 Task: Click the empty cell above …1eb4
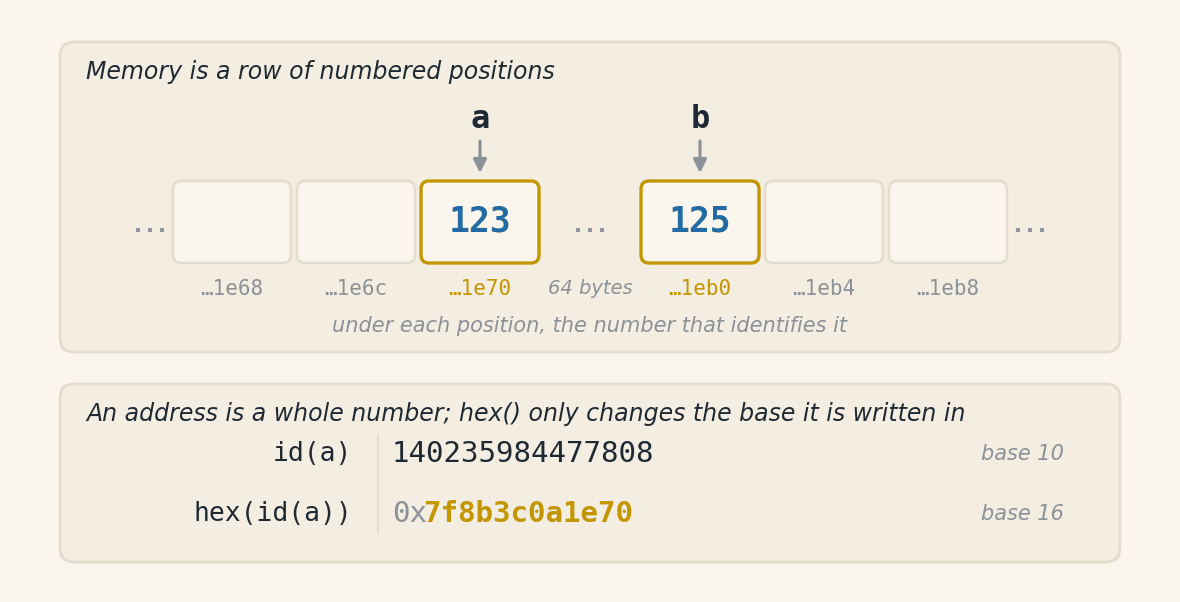tap(824, 222)
